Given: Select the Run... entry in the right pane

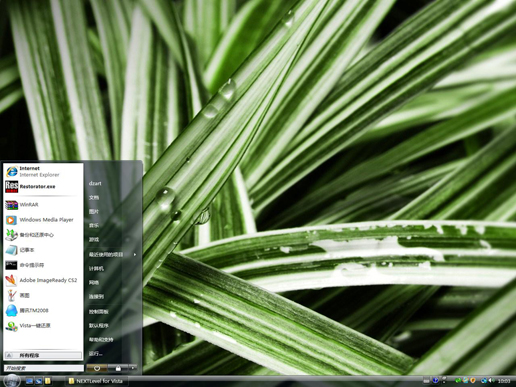Looking at the screenshot, I should point(96,354).
